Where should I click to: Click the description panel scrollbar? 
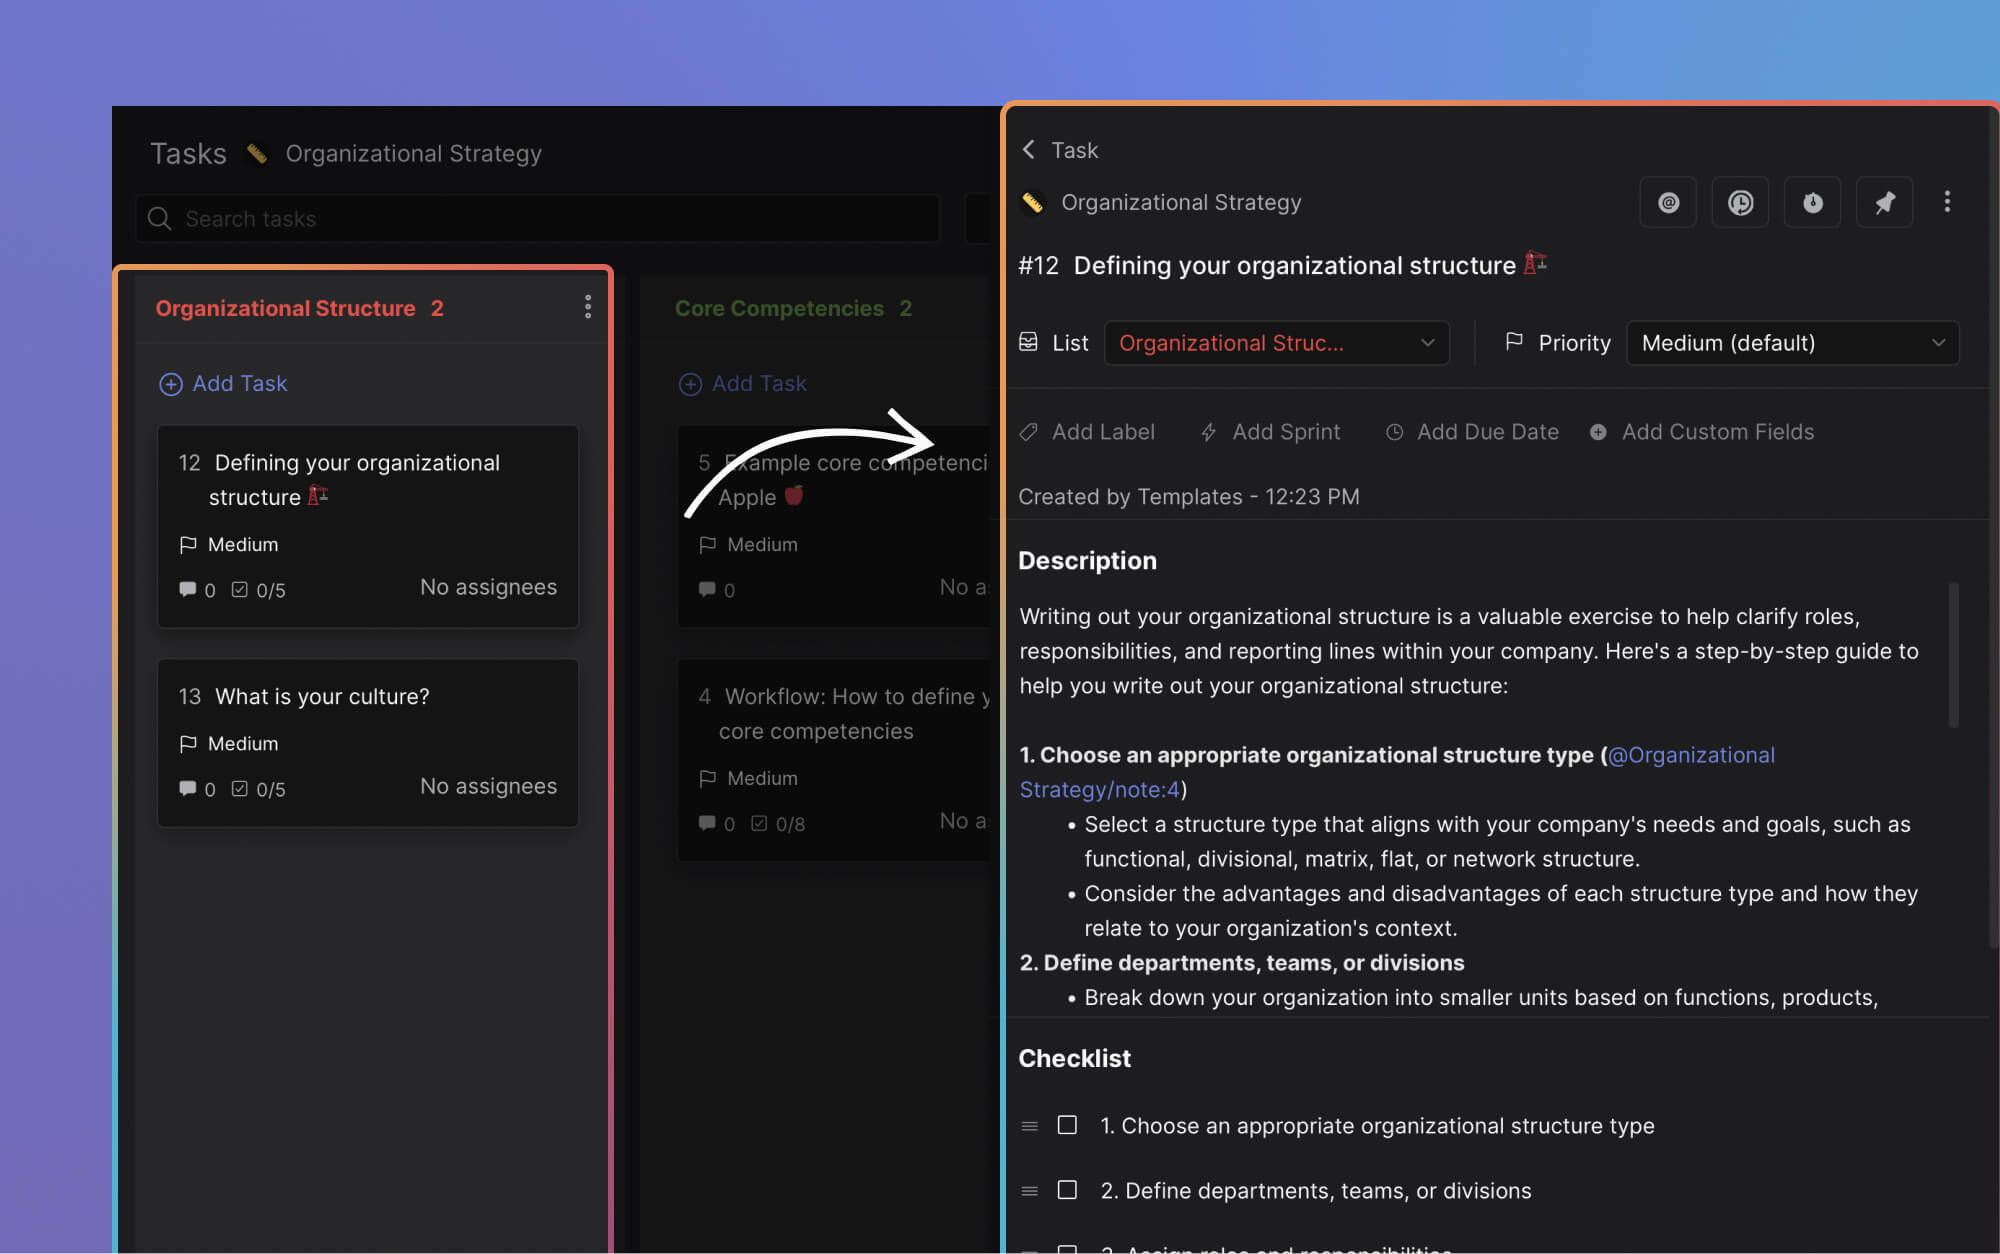point(1953,655)
